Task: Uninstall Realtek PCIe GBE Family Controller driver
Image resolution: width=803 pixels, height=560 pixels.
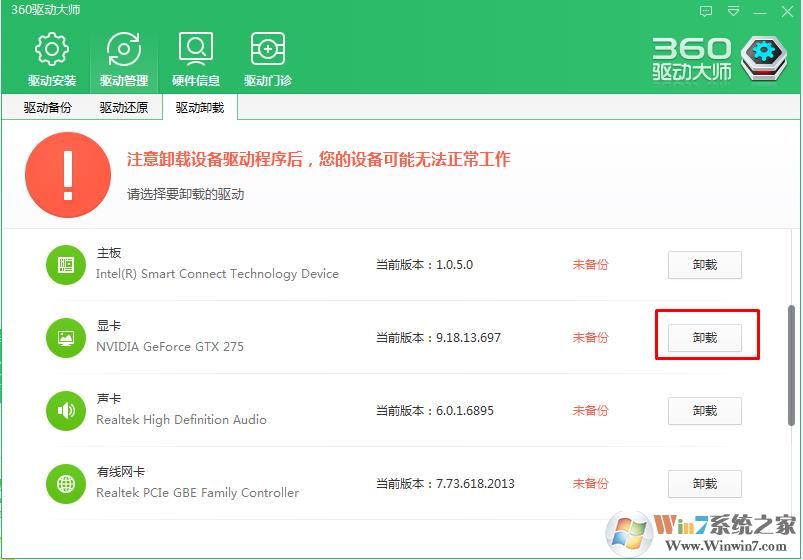Action: tap(705, 484)
